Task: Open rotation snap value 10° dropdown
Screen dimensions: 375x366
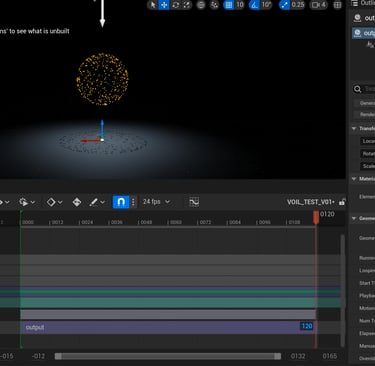Action: [x=266, y=5]
